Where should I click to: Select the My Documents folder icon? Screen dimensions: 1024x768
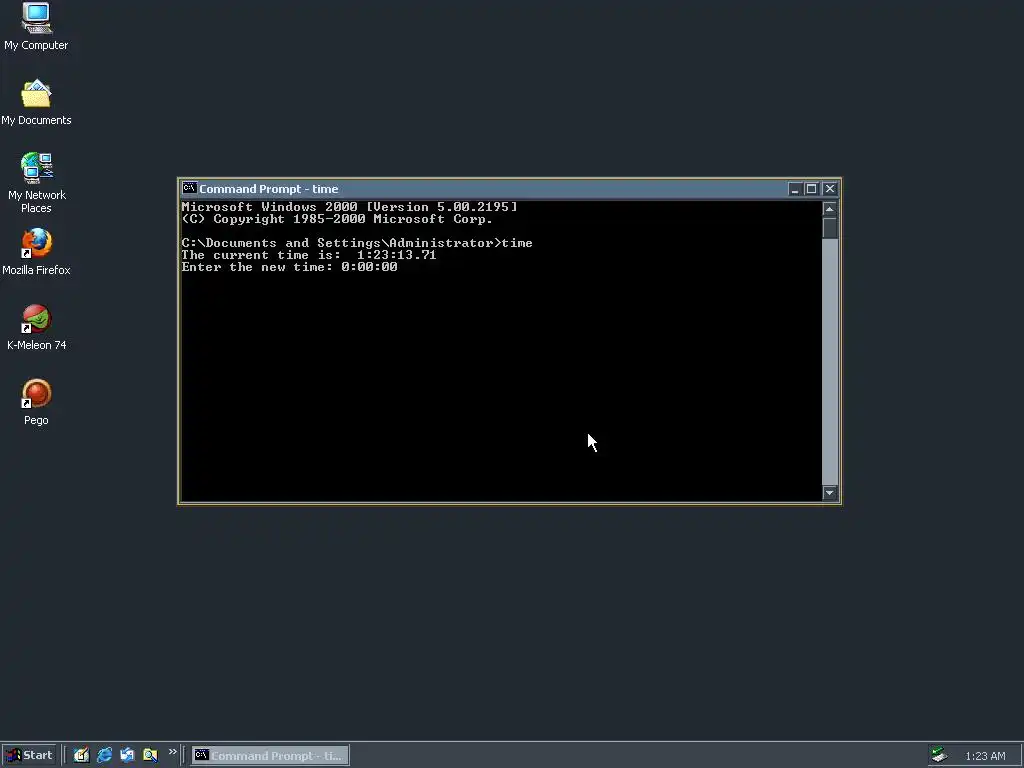(36, 103)
